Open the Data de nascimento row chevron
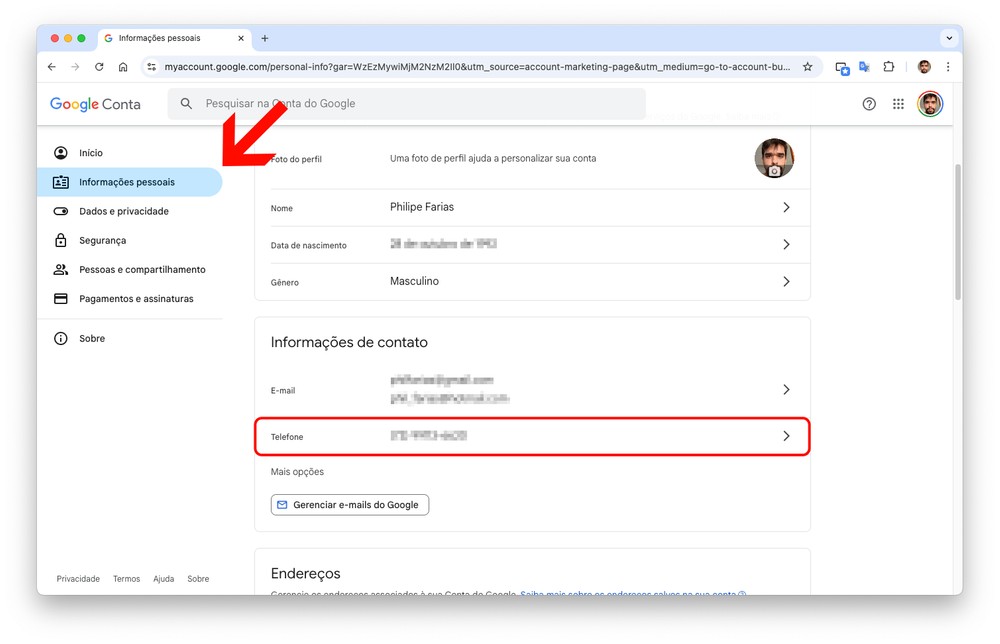Screen dimensions: 1000x644 coord(786,244)
